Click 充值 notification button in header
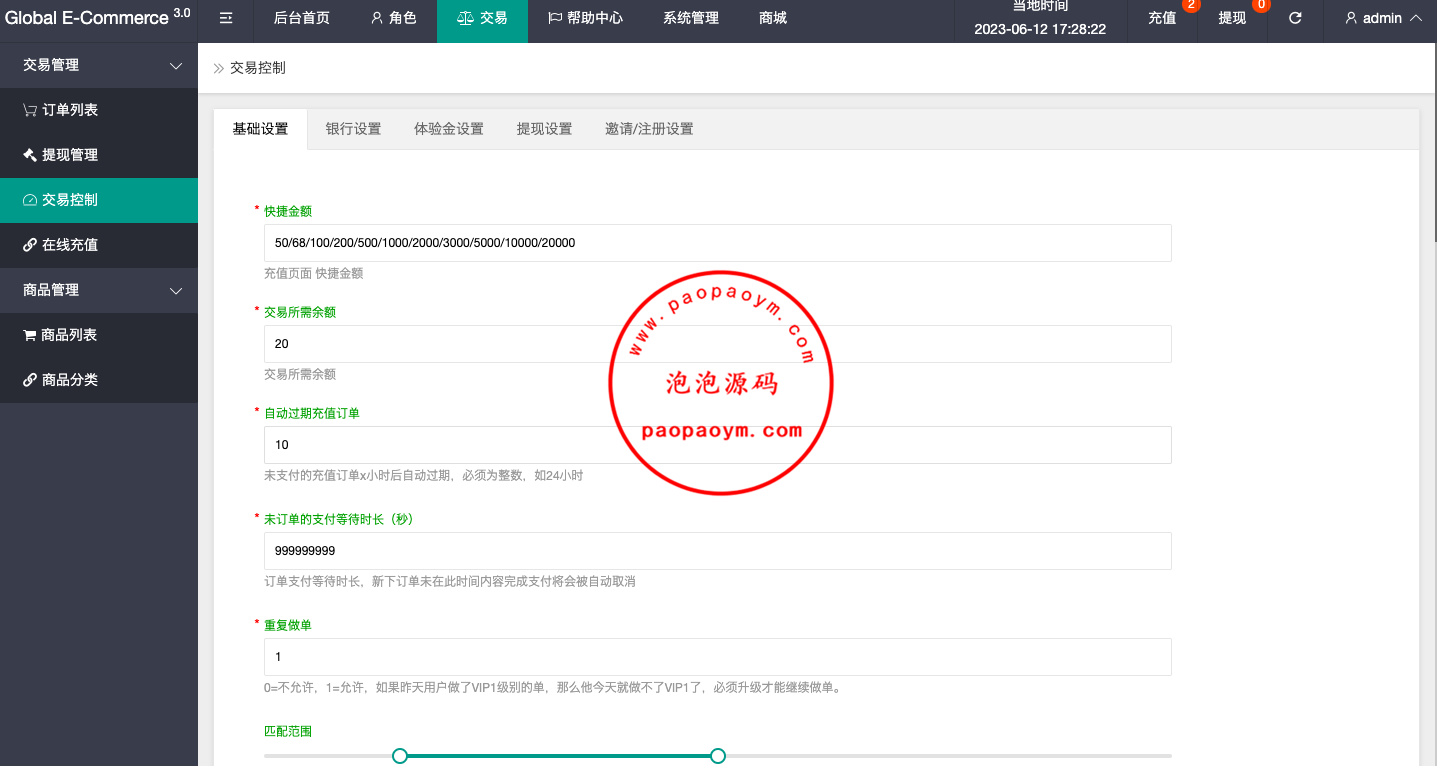 pyautogui.click(x=1162, y=18)
